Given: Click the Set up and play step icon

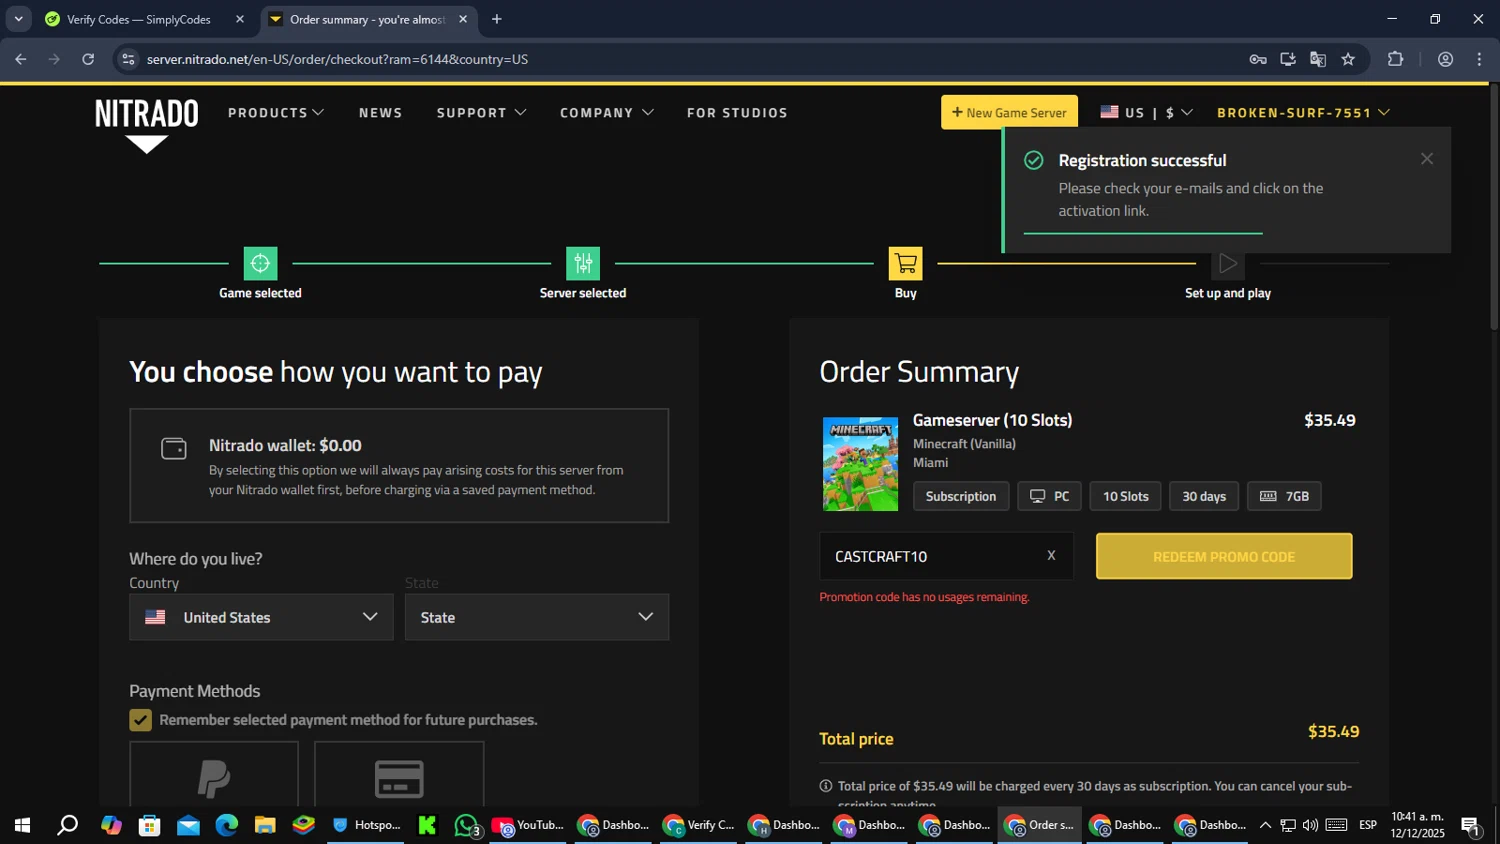Looking at the screenshot, I should (x=1228, y=263).
